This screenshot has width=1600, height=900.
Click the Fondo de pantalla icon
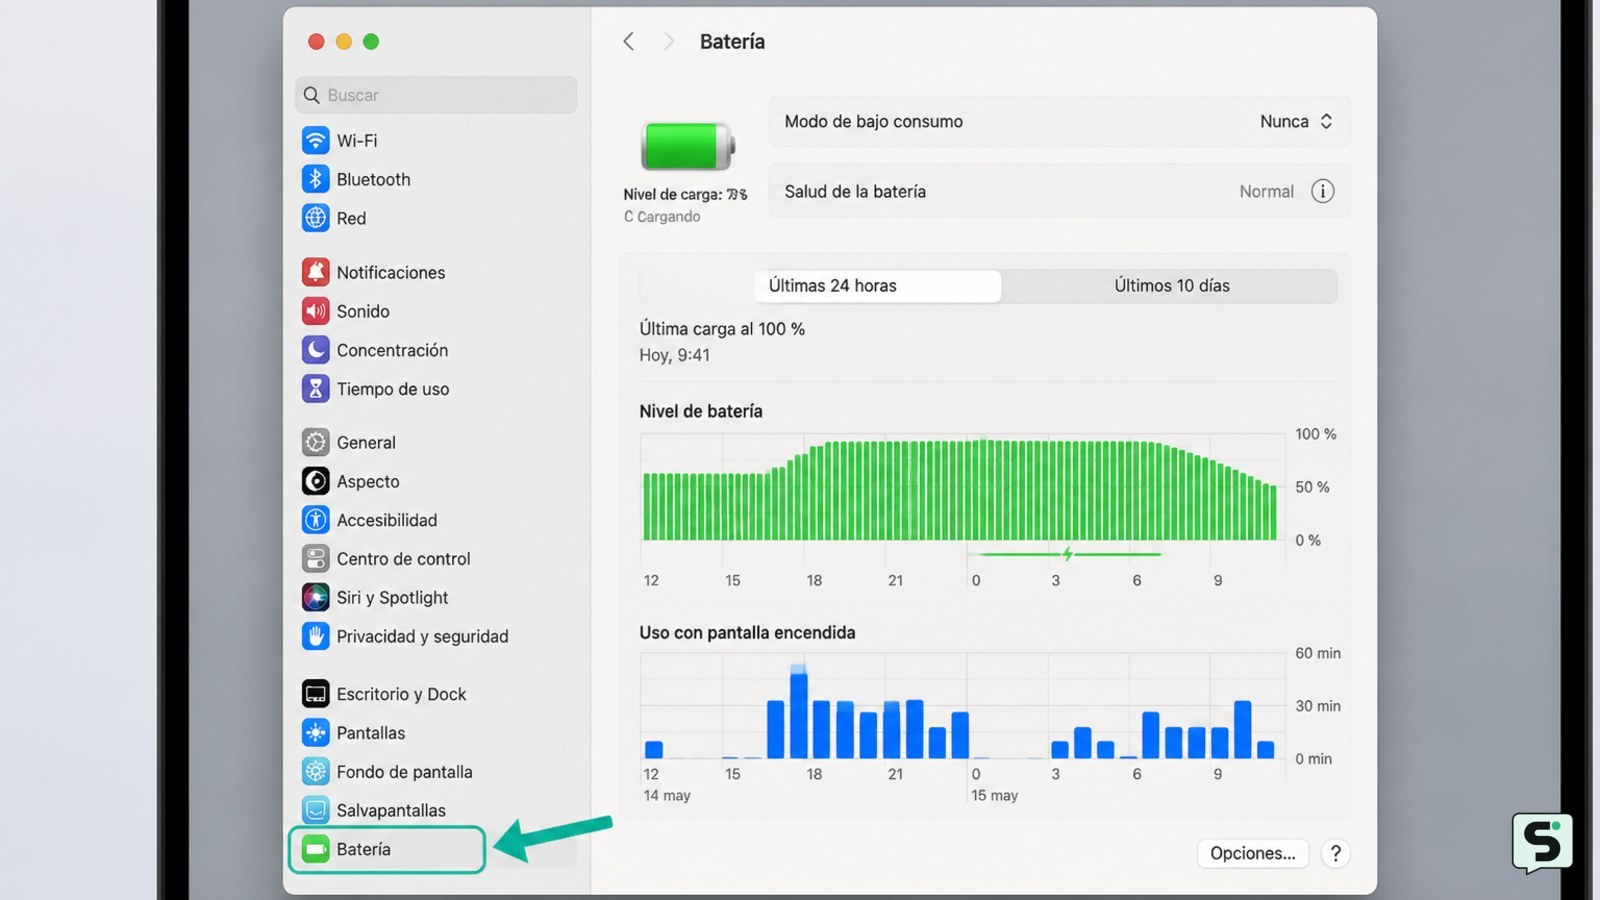315,772
